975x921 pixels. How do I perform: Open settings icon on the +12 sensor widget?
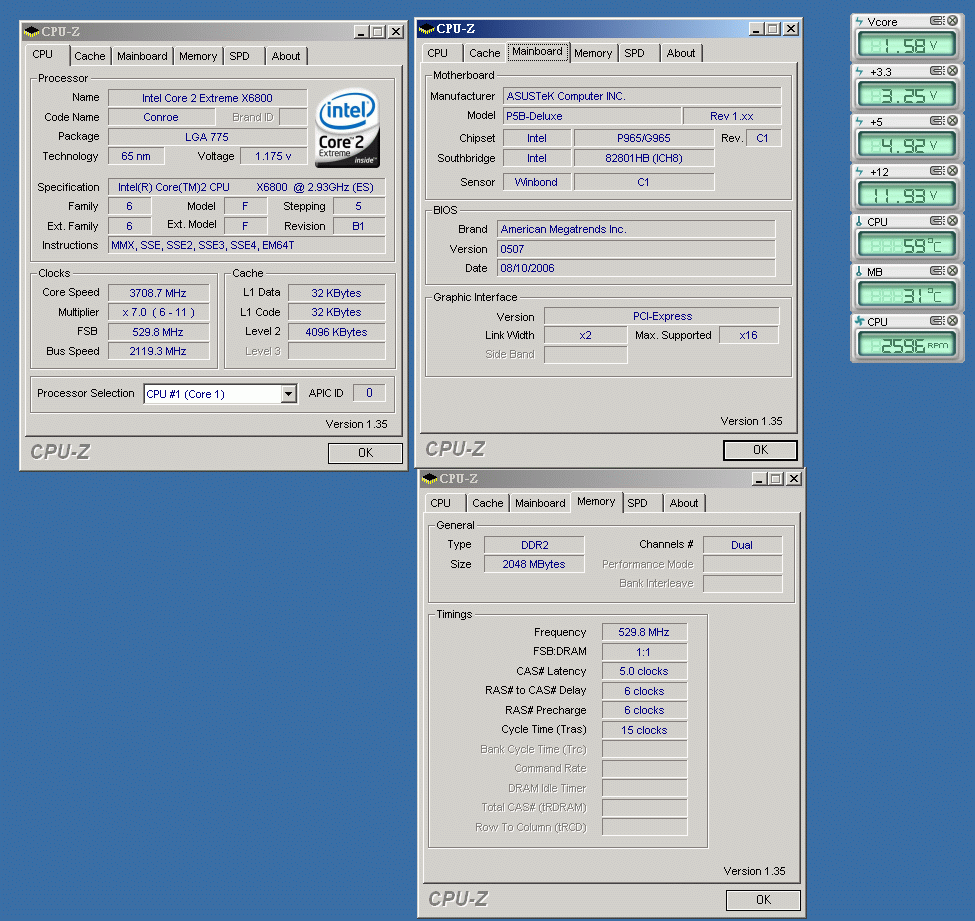(937, 171)
